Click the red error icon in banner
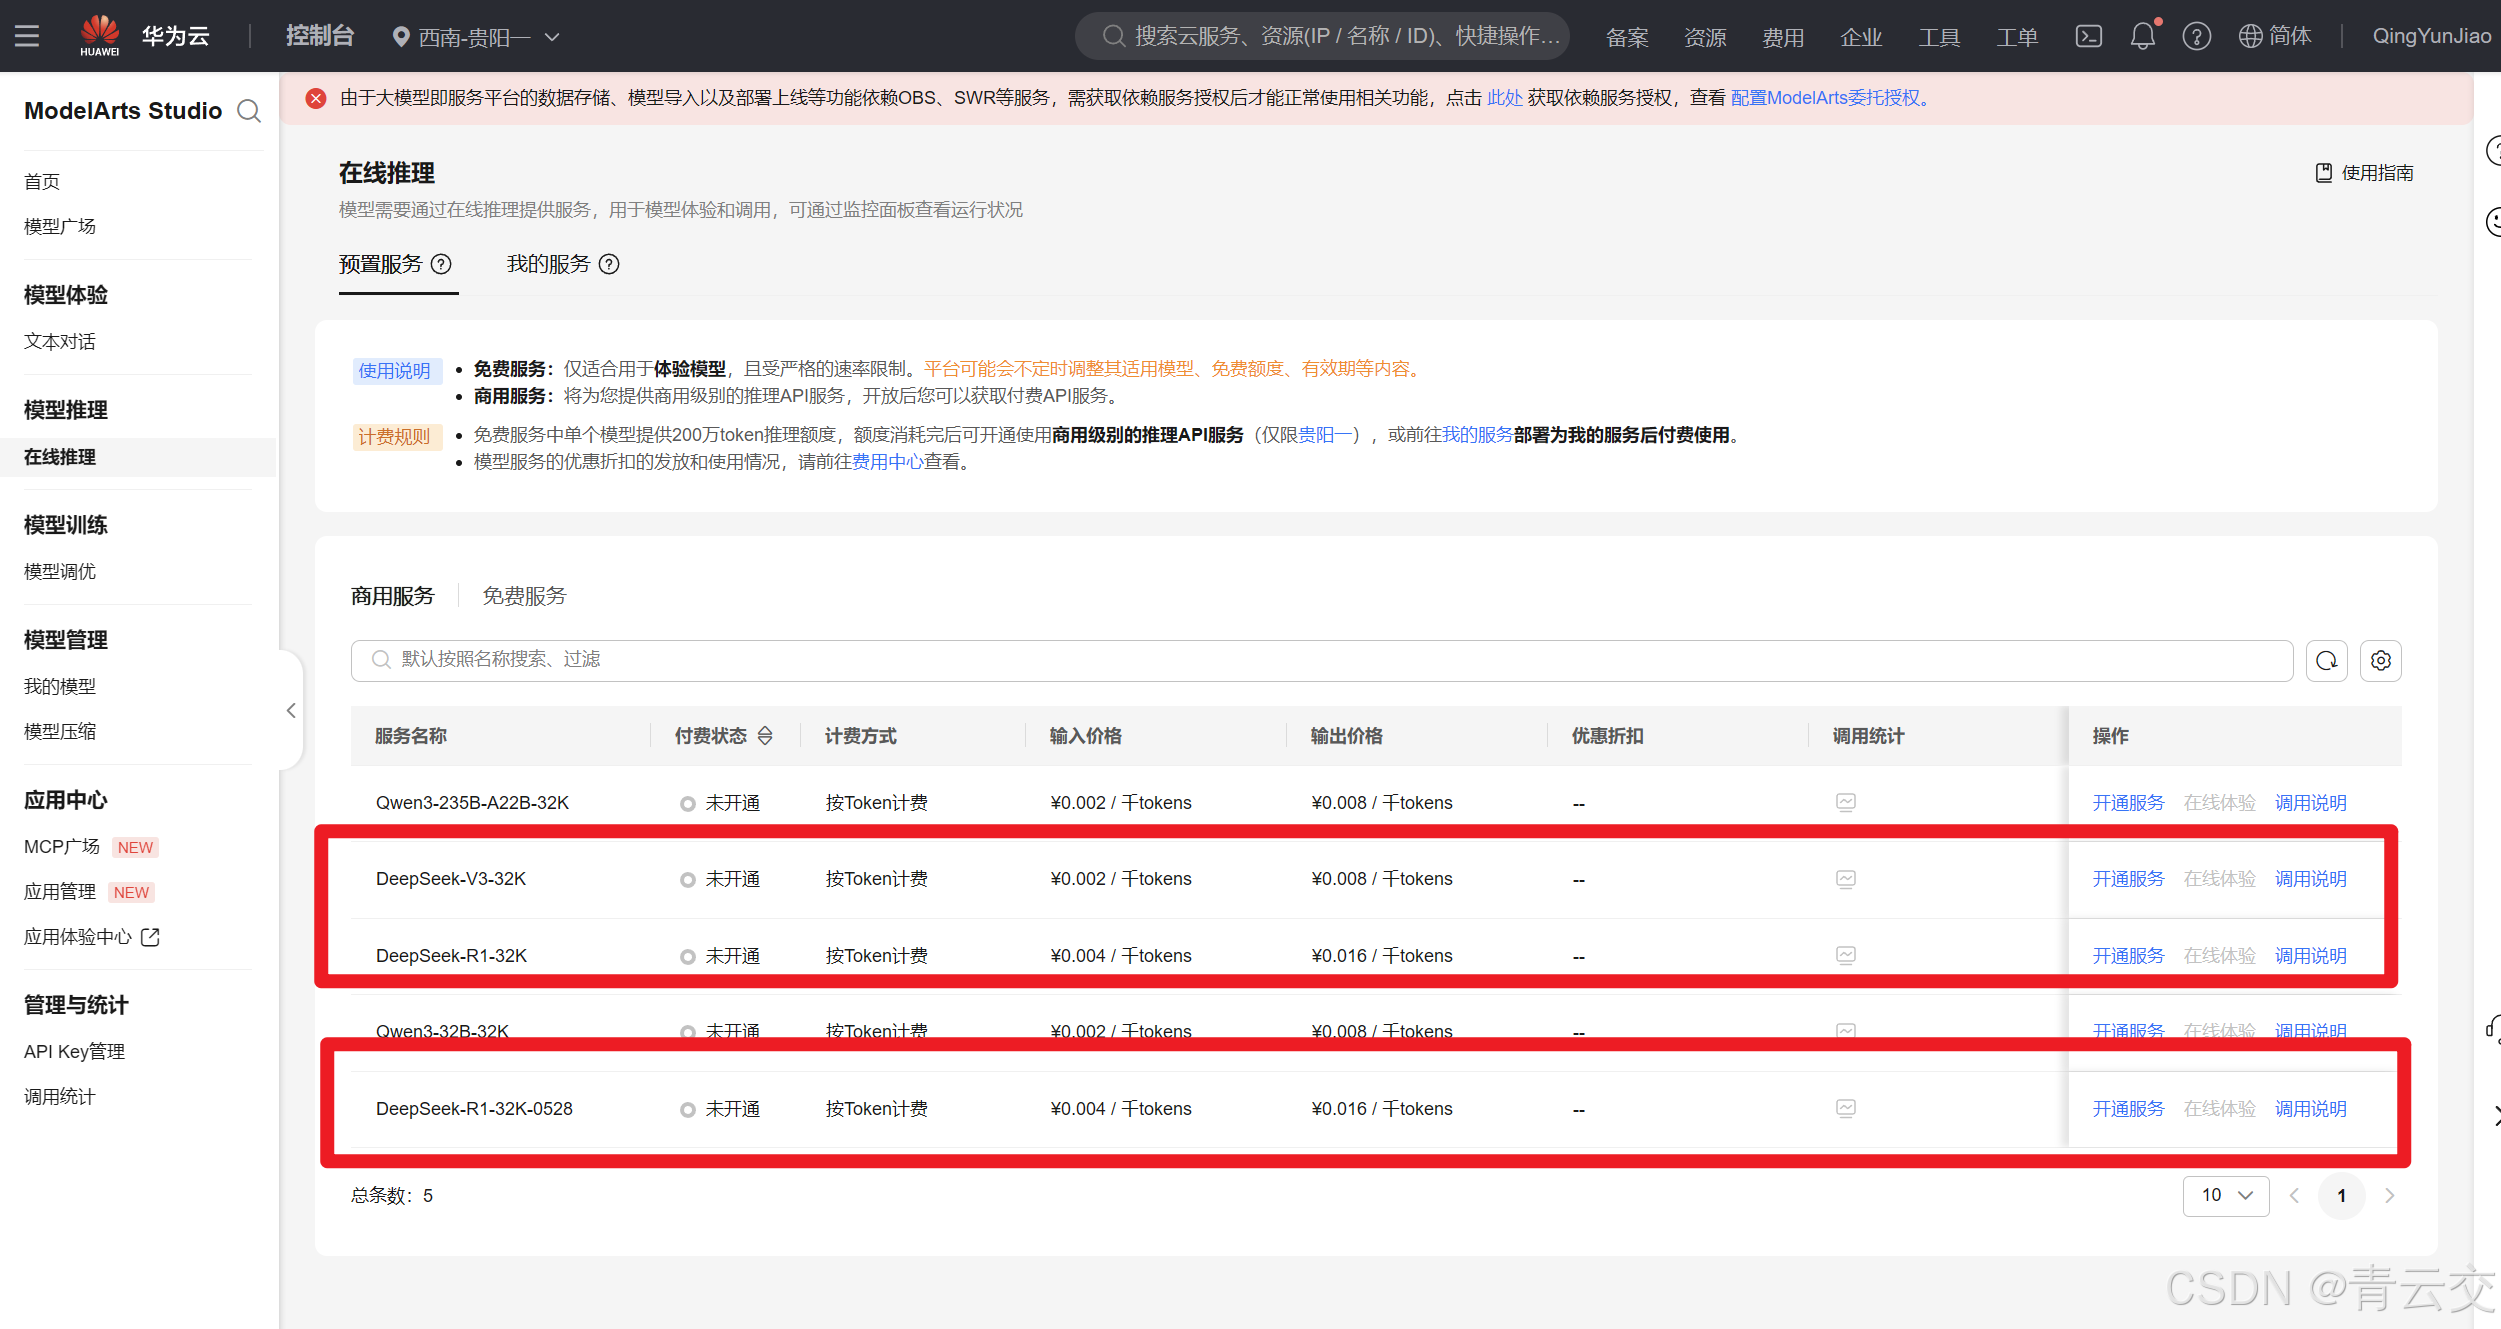Image resolution: width=2501 pixels, height=1329 pixels. [316, 98]
